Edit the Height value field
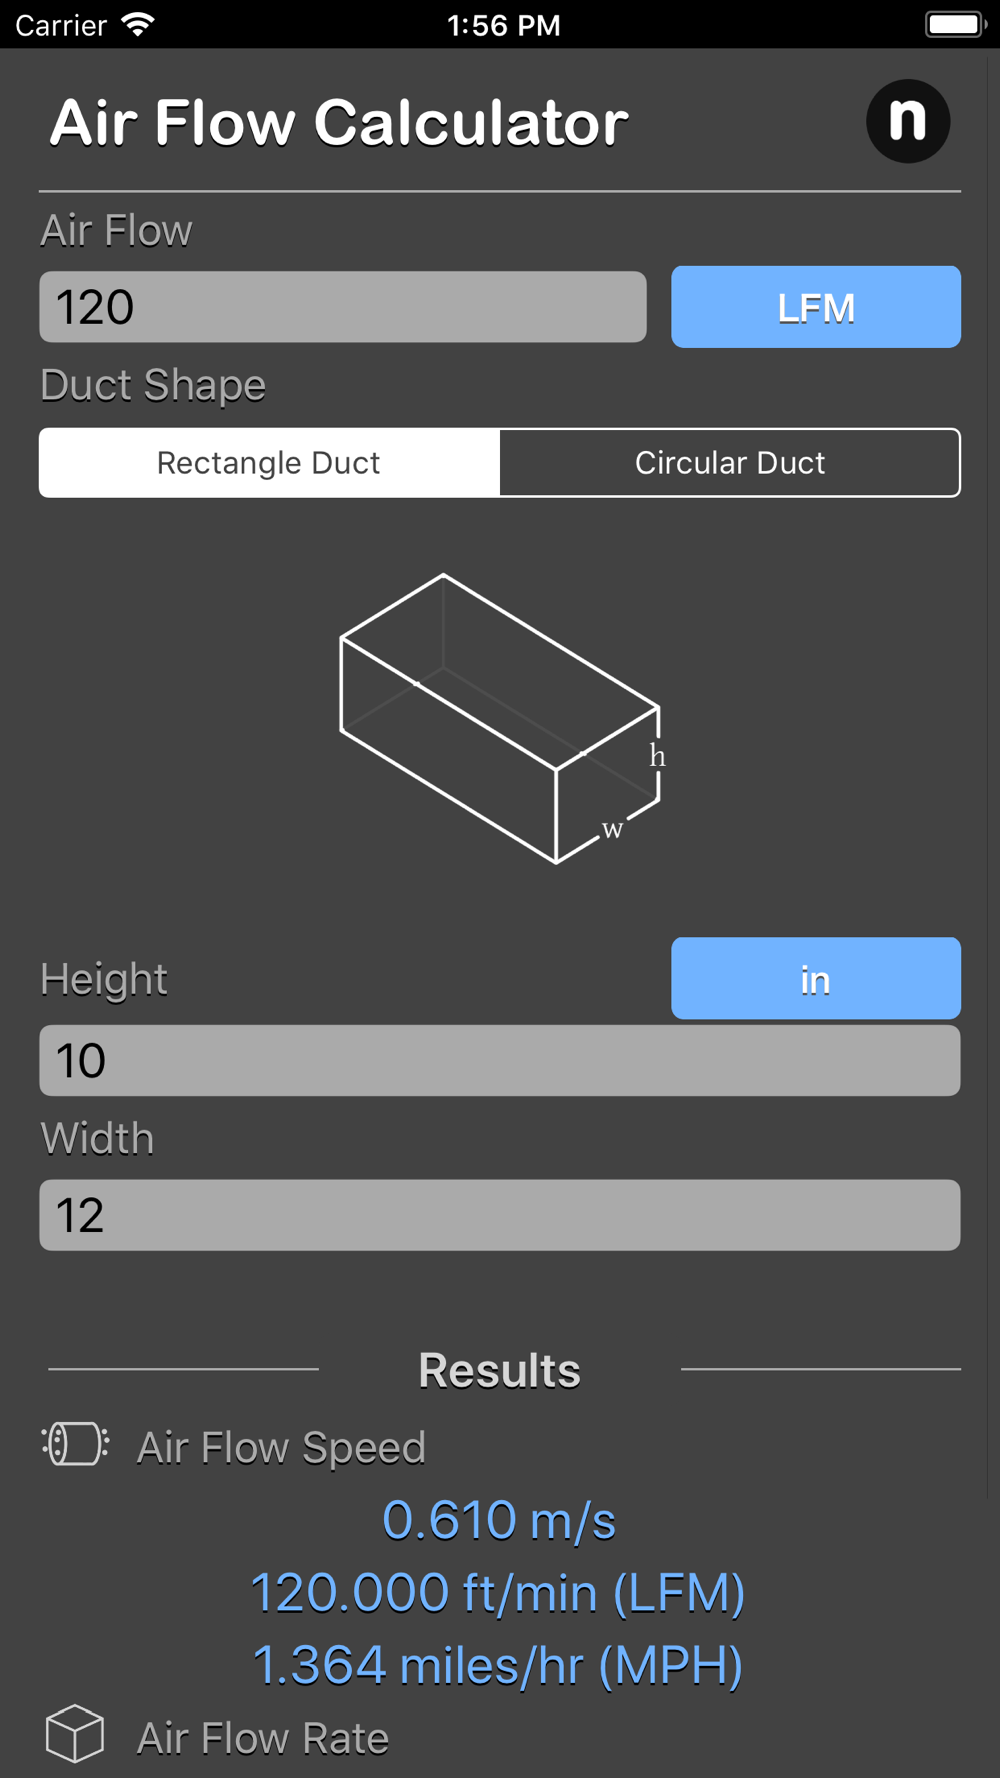 500,1060
